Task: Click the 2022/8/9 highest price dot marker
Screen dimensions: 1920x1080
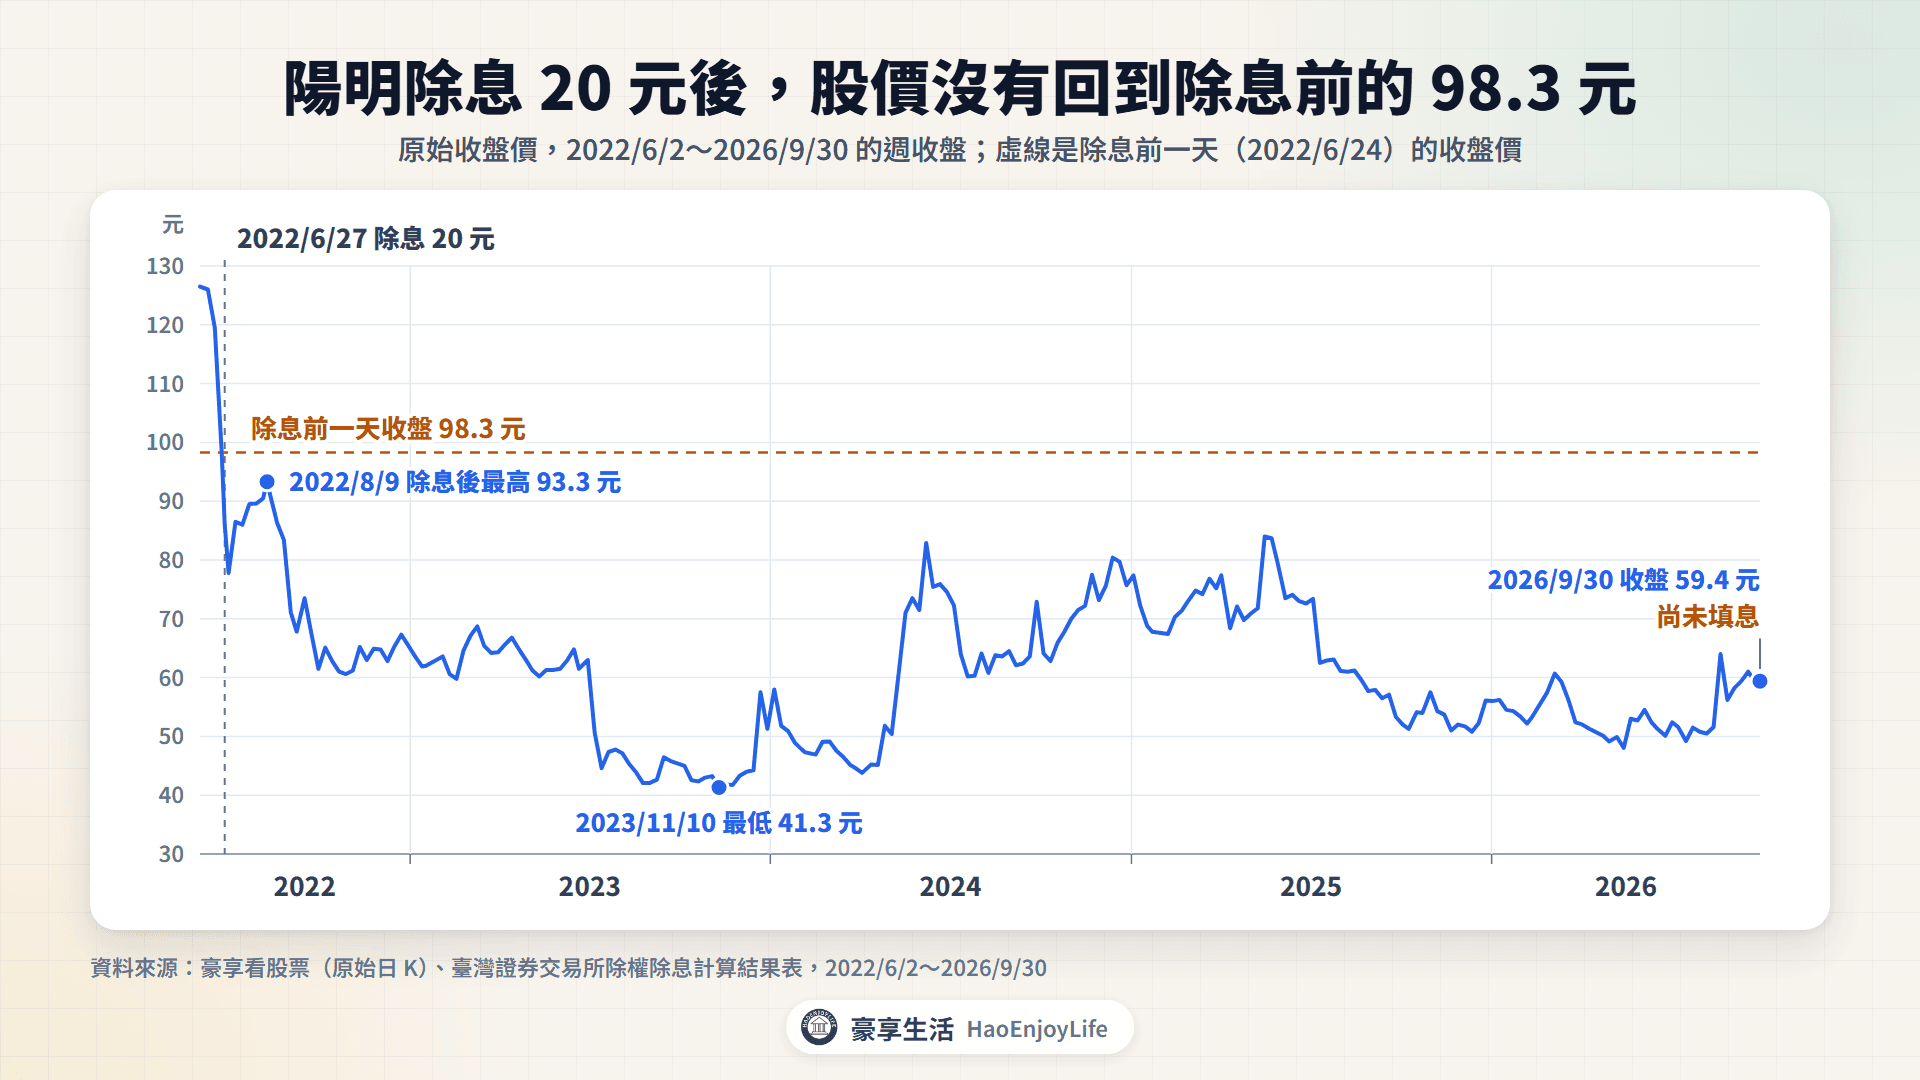Action: tap(267, 482)
